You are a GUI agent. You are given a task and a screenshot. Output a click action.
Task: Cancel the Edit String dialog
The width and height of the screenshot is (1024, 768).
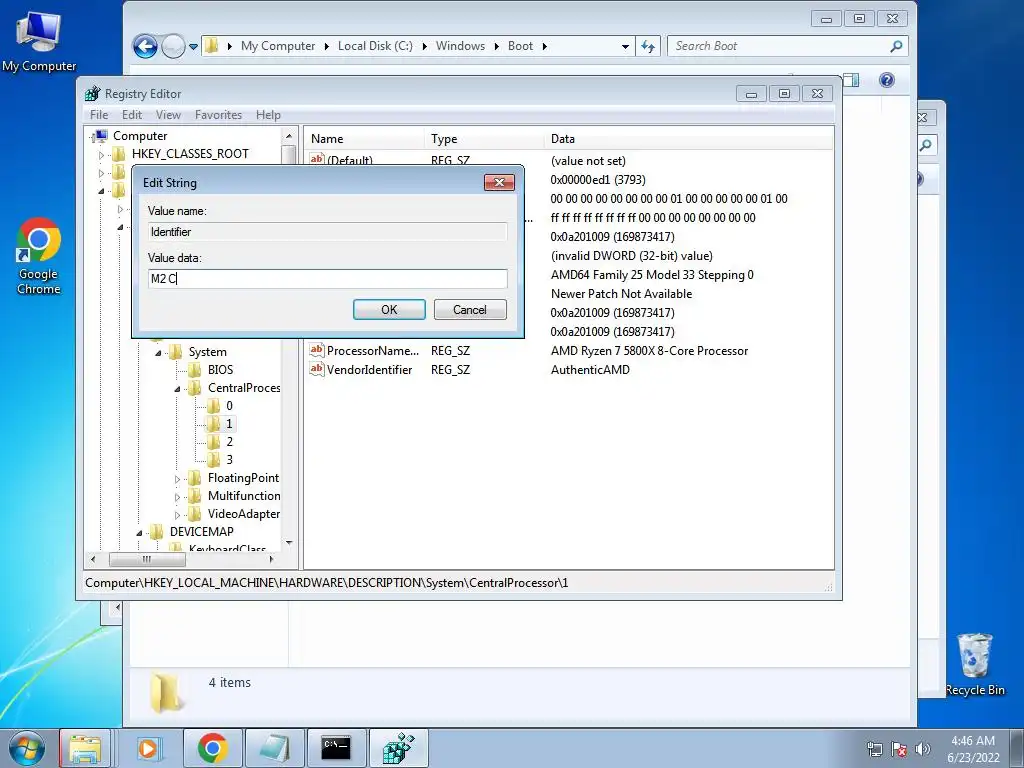click(x=470, y=310)
